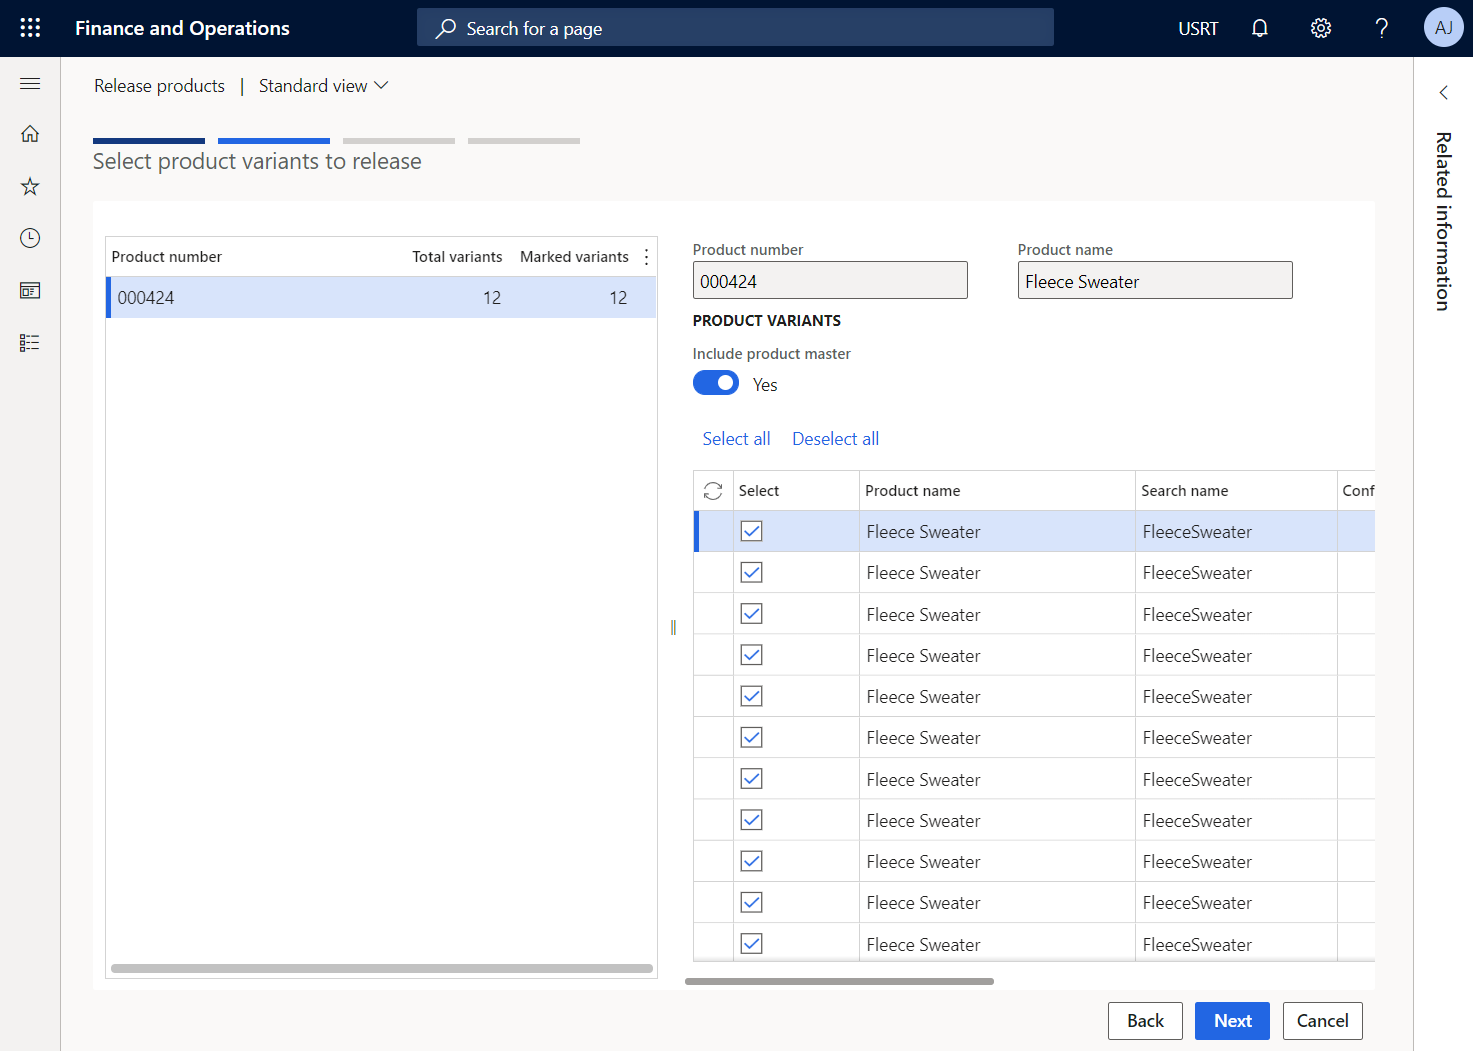Select the first wizard step indicator
Screen dimensions: 1473x1051
pos(149,141)
